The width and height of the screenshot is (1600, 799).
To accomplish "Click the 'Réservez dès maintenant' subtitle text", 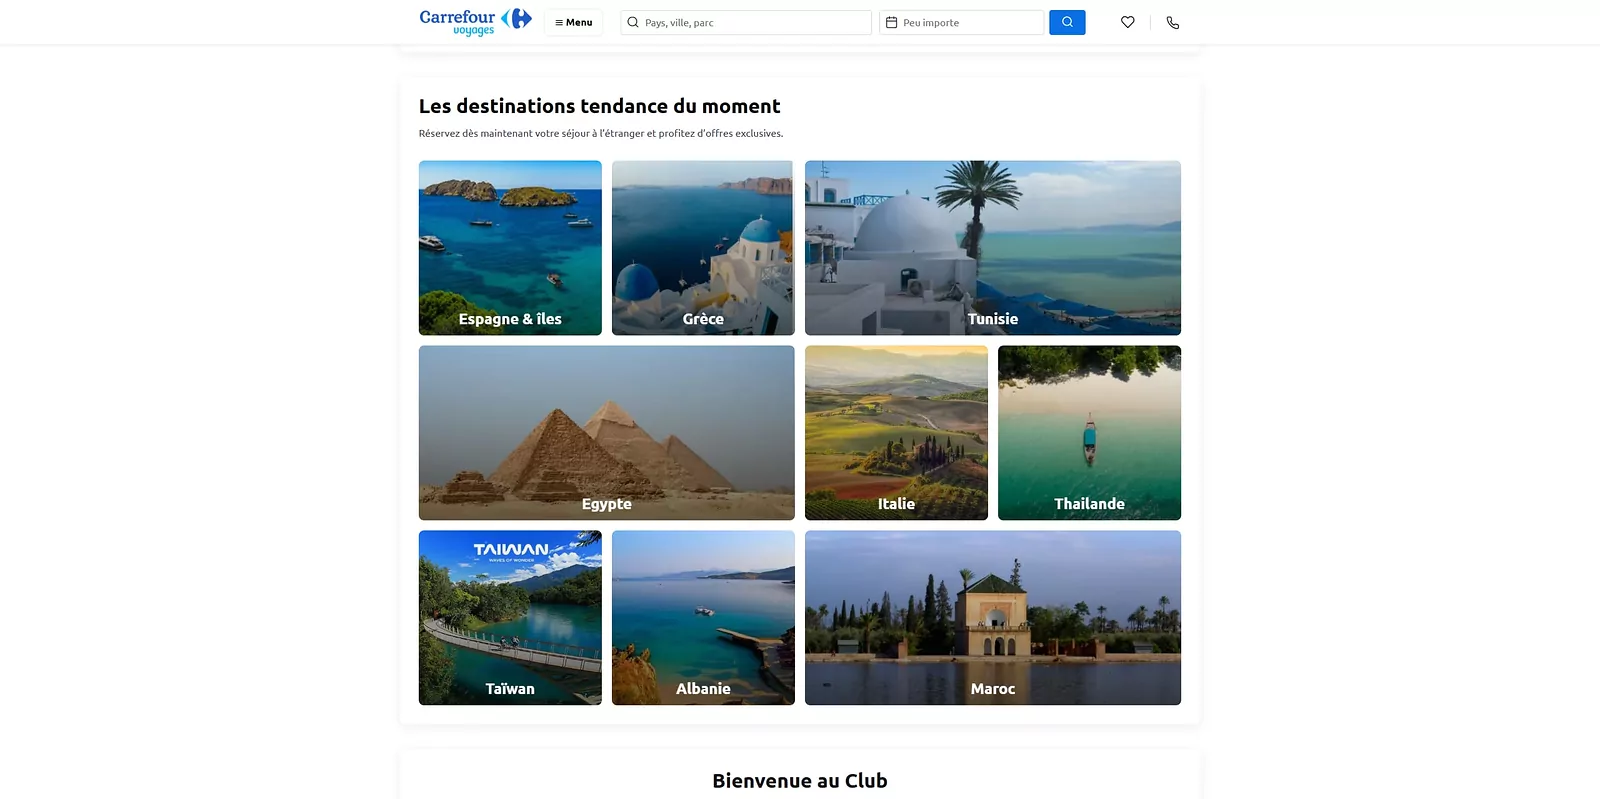I will click(x=601, y=133).
